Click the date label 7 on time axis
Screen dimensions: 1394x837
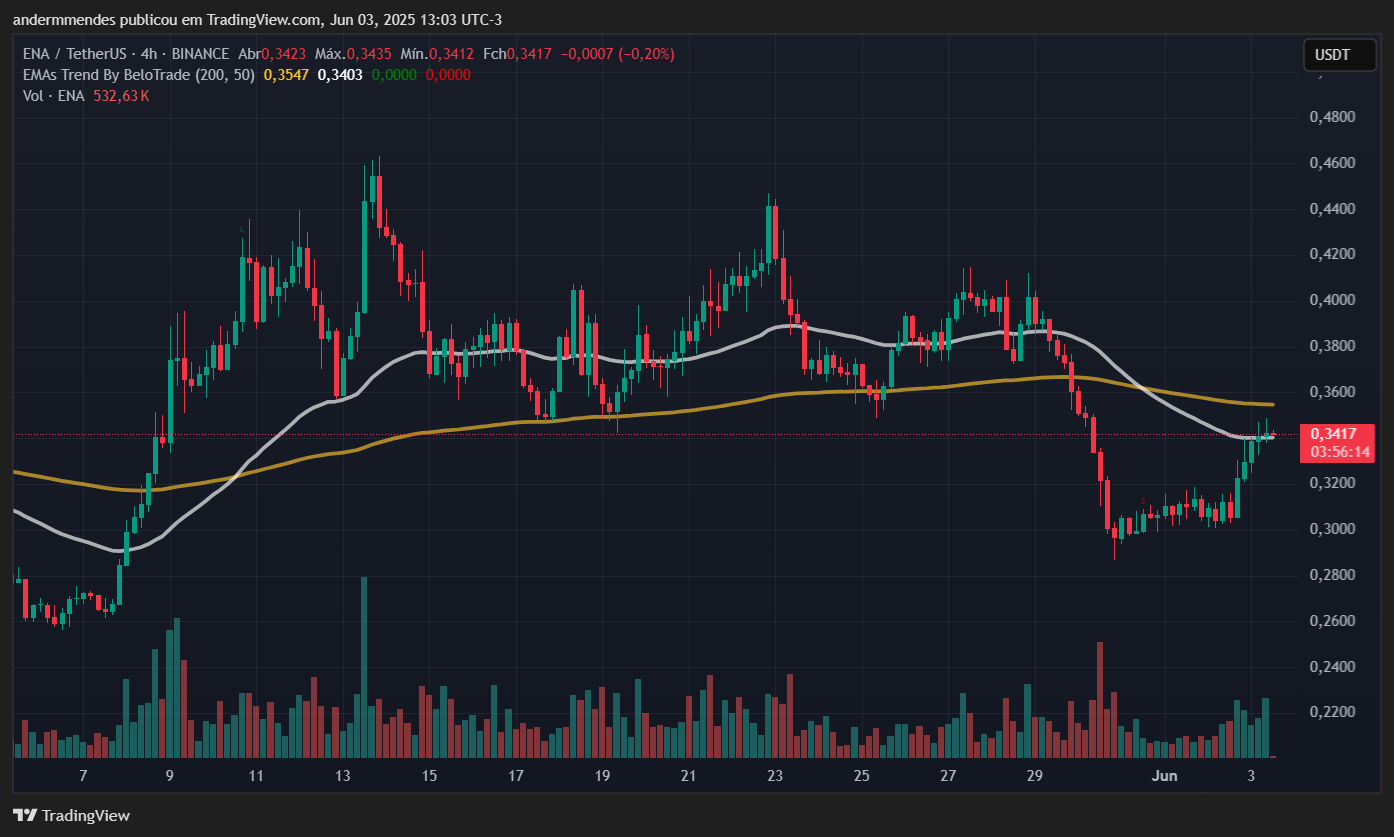83,776
